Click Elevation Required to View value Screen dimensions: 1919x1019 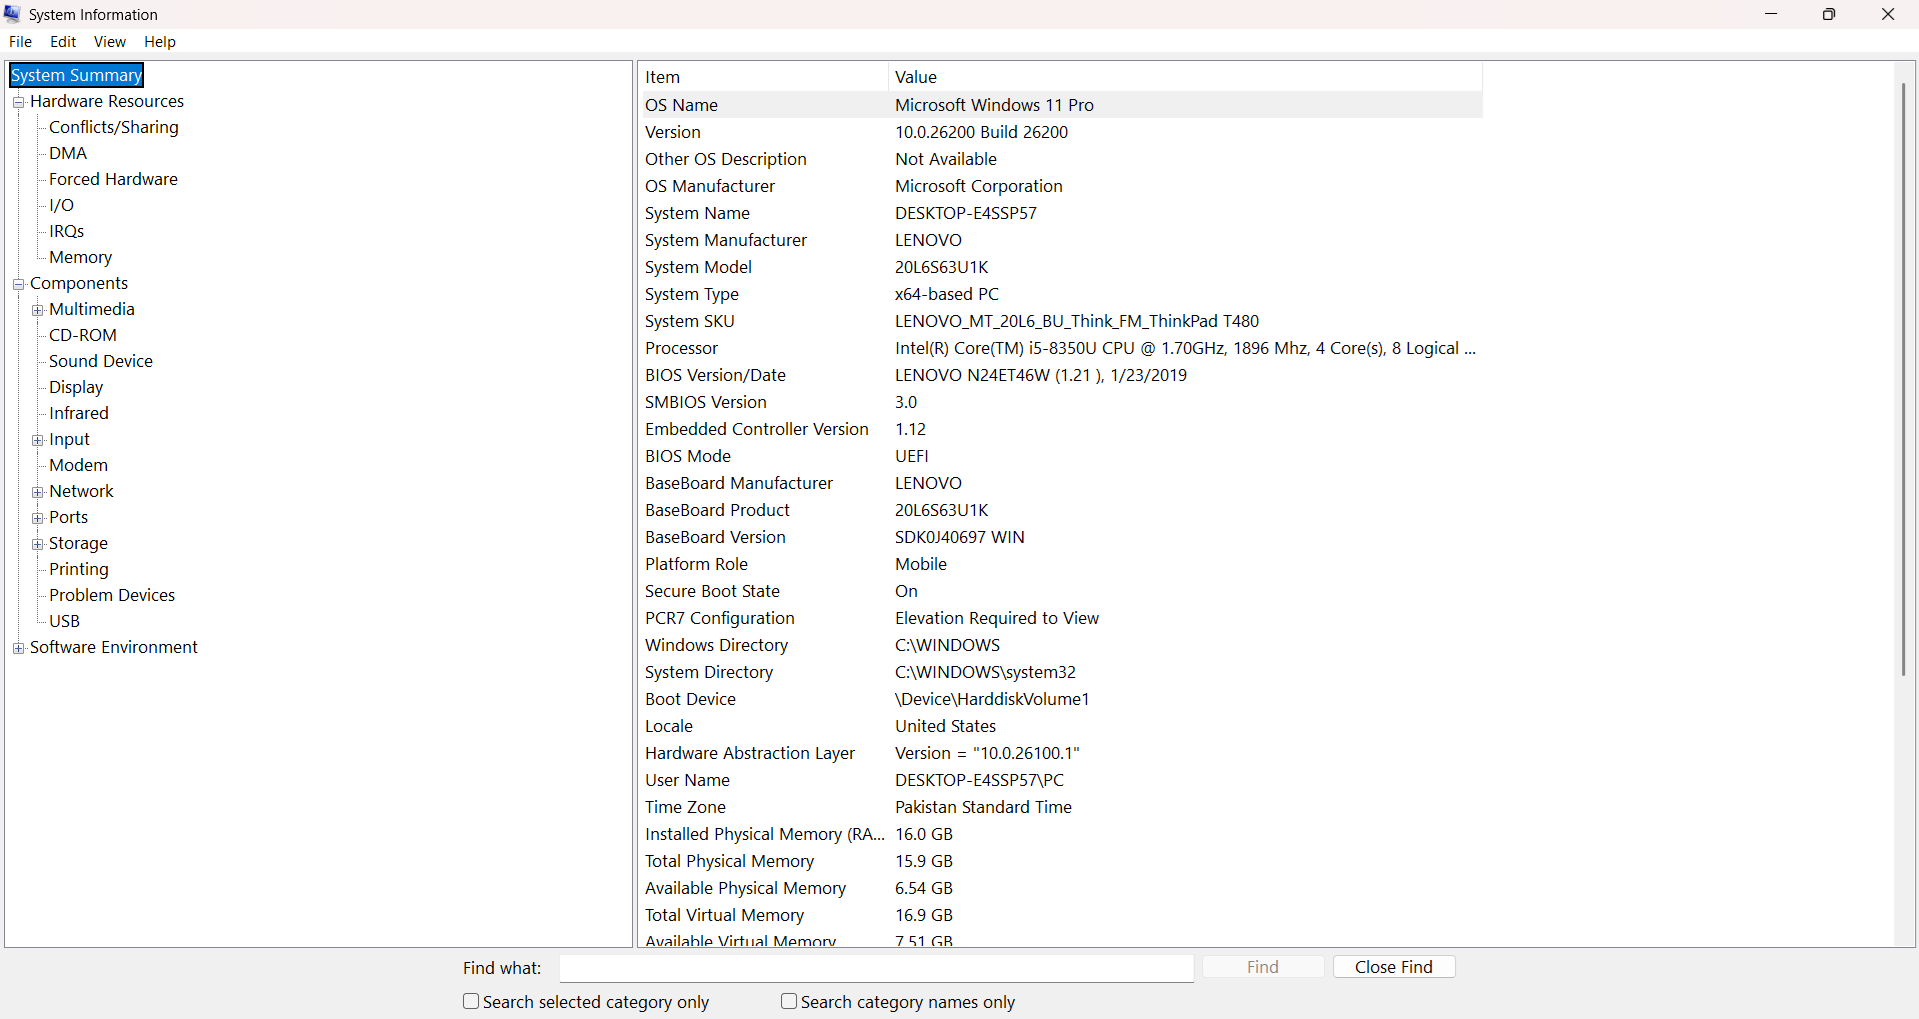pos(997,618)
